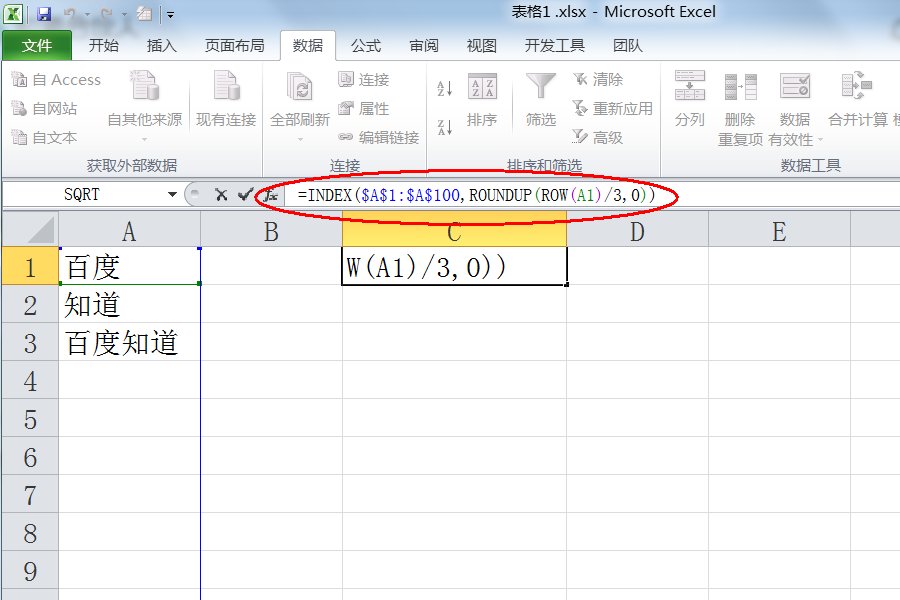The height and width of the screenshot is (600, 900).
Task: Cancel the formula entry with the X button
Action: [222, 193]
